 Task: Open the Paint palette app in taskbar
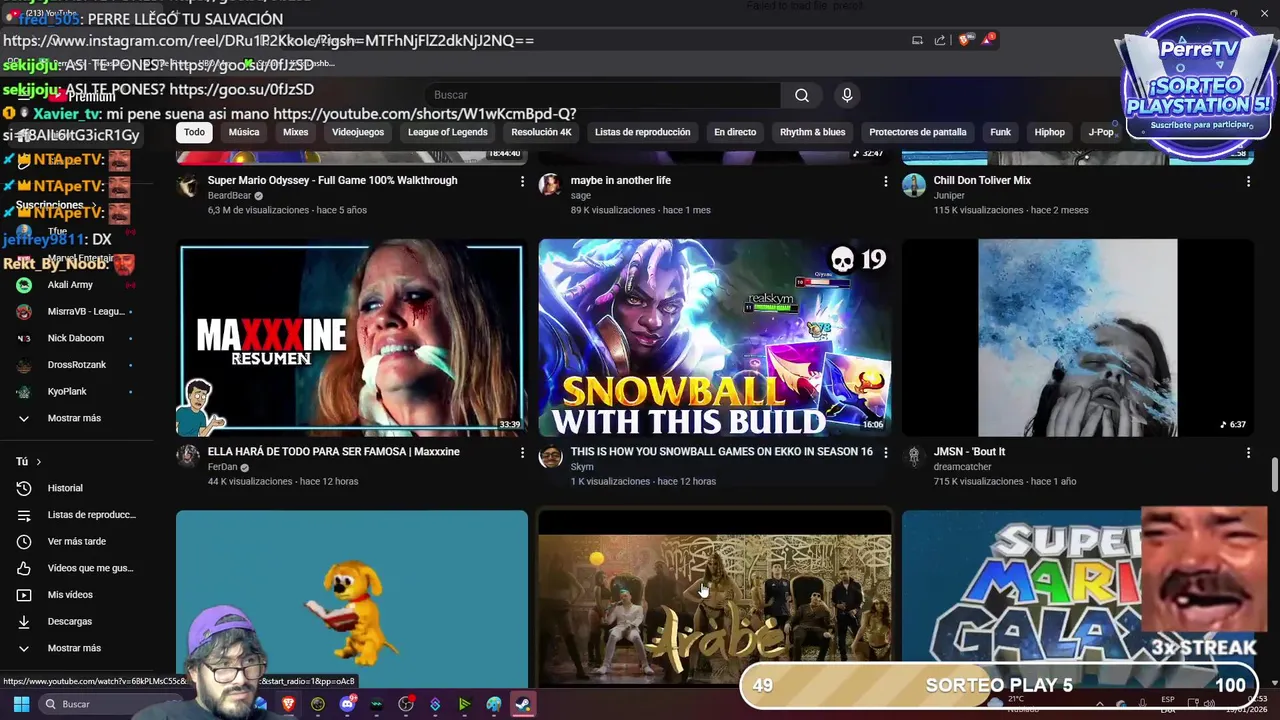point(494,704)
